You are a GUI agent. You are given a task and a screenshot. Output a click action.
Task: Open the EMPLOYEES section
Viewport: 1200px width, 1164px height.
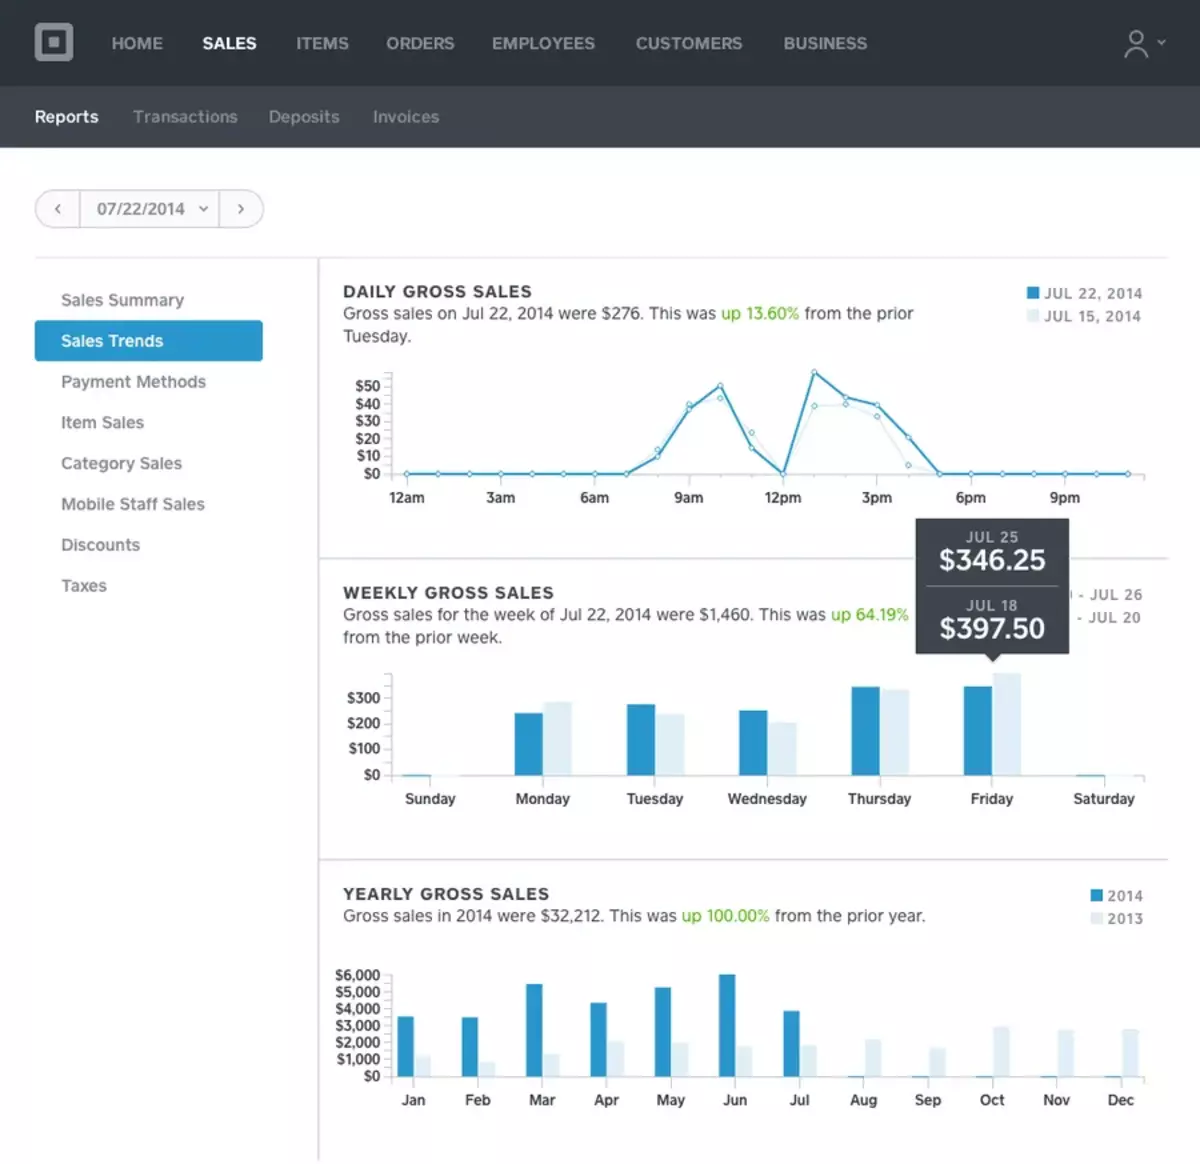point(543,43)
